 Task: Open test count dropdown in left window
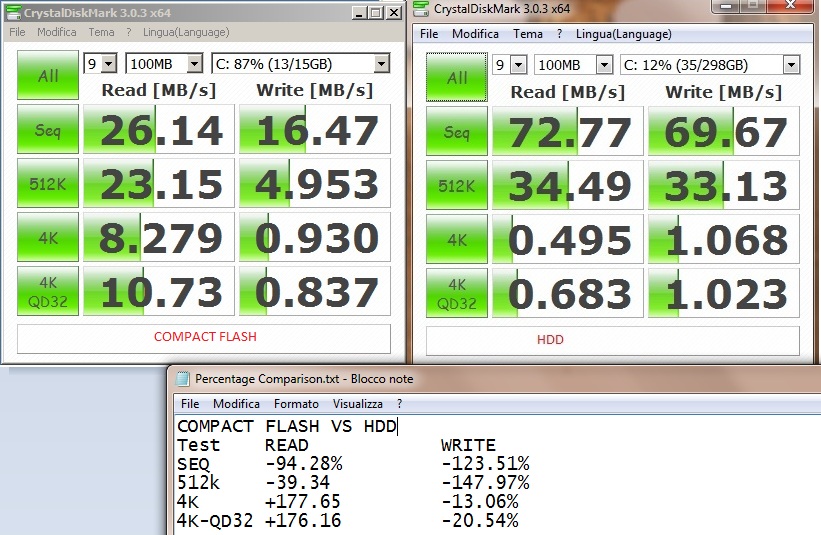click(109, 64)
